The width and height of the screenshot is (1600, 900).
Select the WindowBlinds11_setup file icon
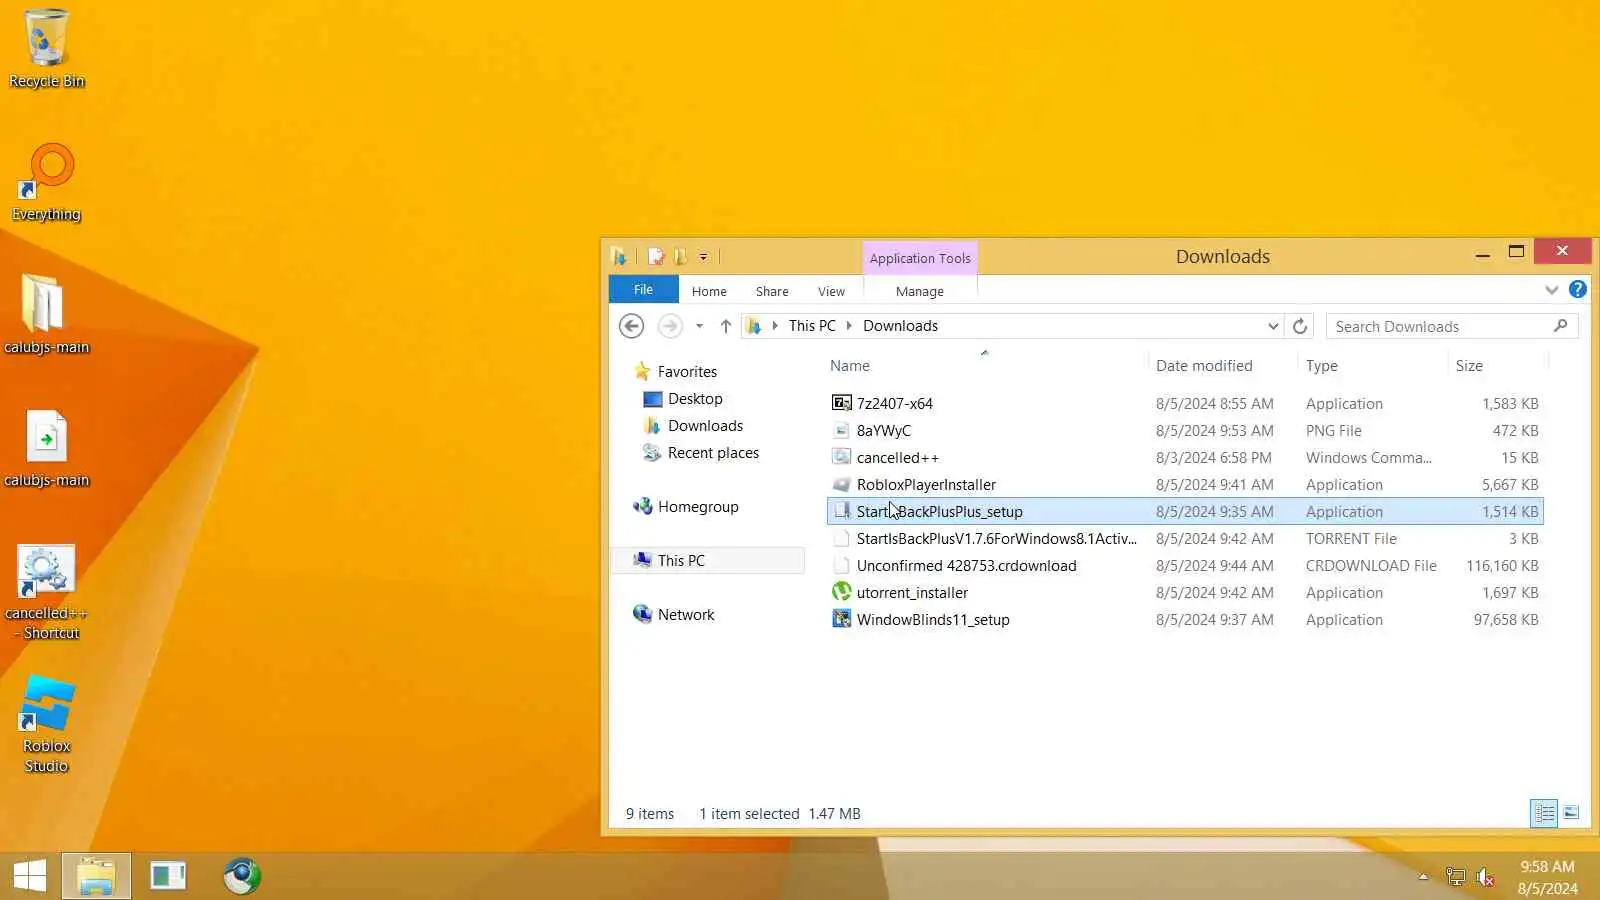pos(841,619)
